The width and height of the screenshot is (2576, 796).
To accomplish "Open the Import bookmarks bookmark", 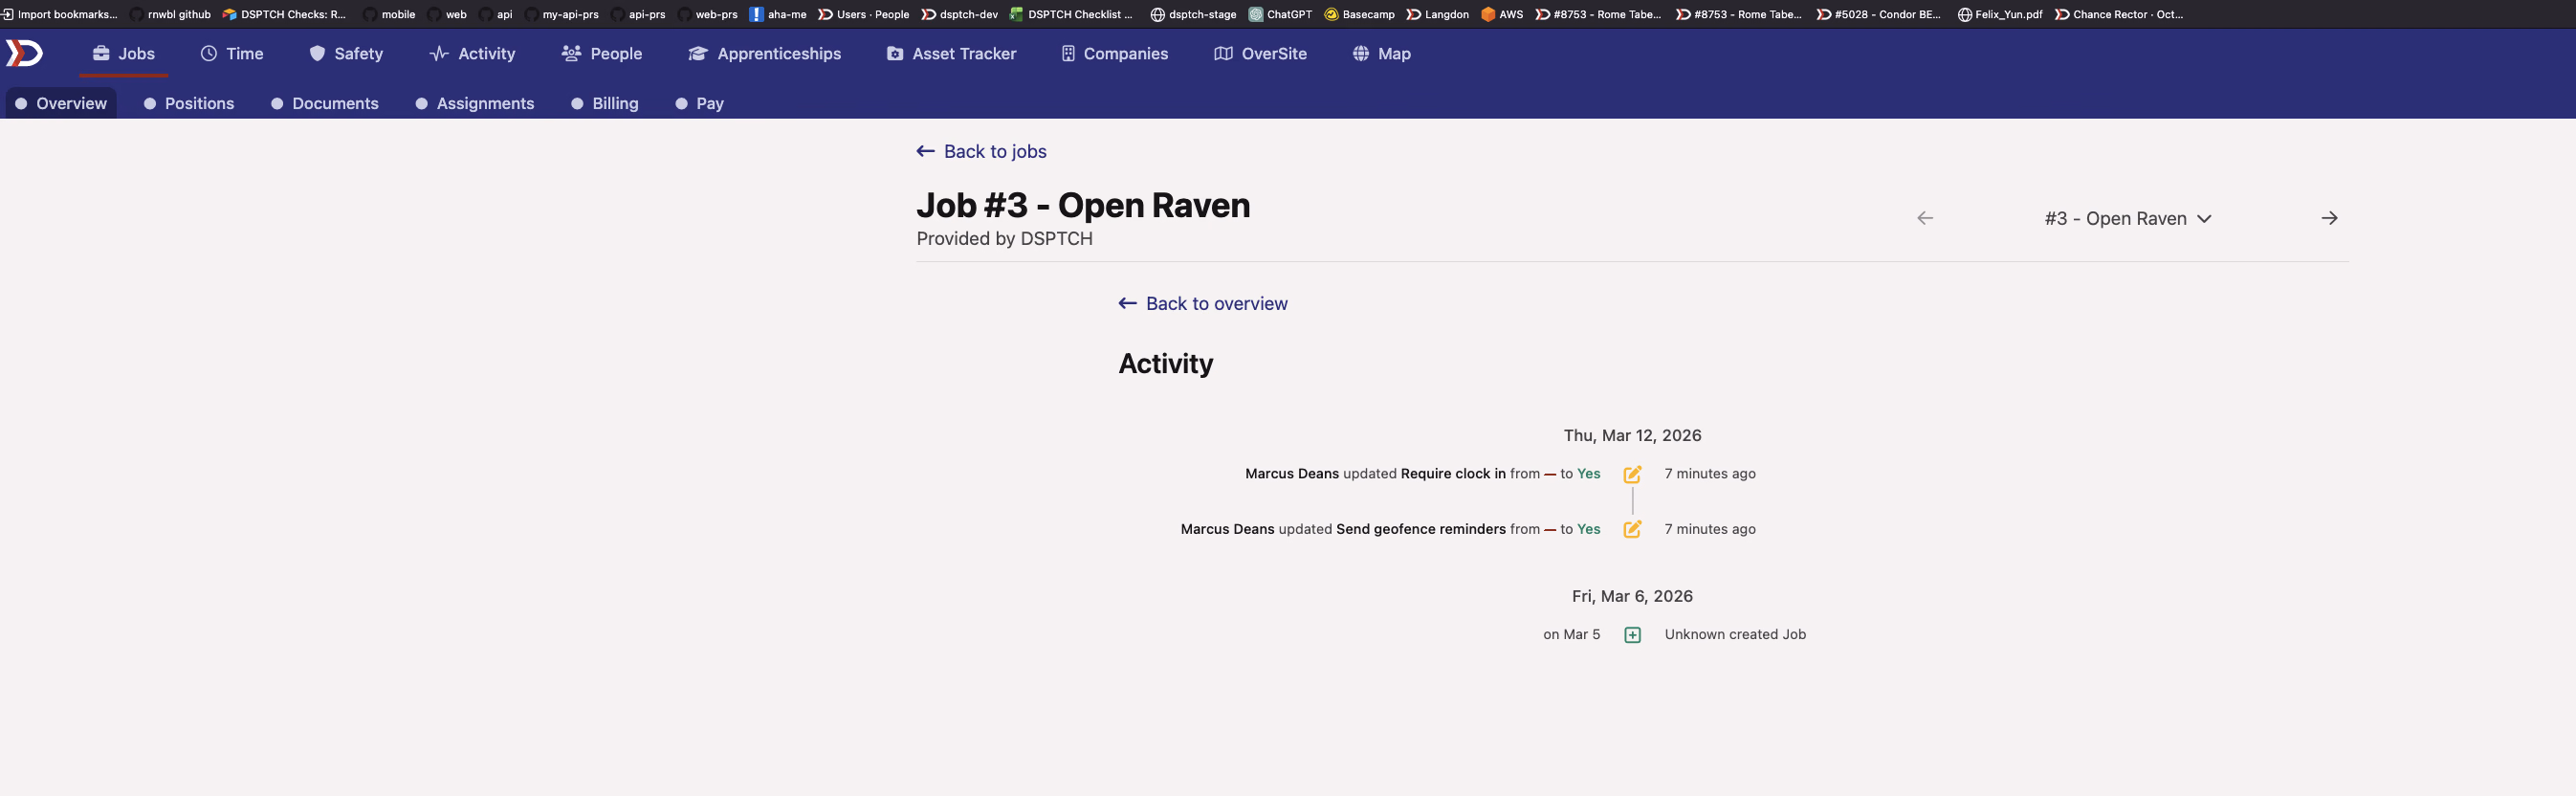I will pyautogui.click(x=60, y=14).
